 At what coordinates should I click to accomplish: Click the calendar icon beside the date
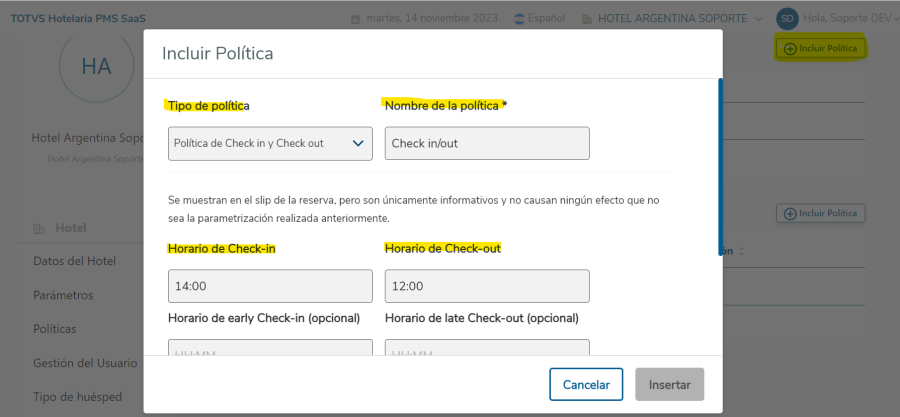click(x=355, y=18)
